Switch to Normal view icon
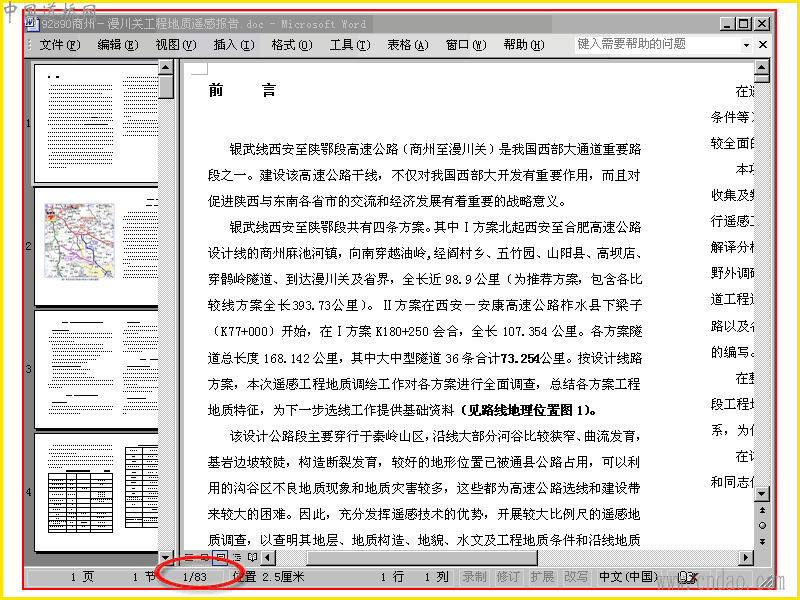 pyautogui.click(x=189, y=557)
